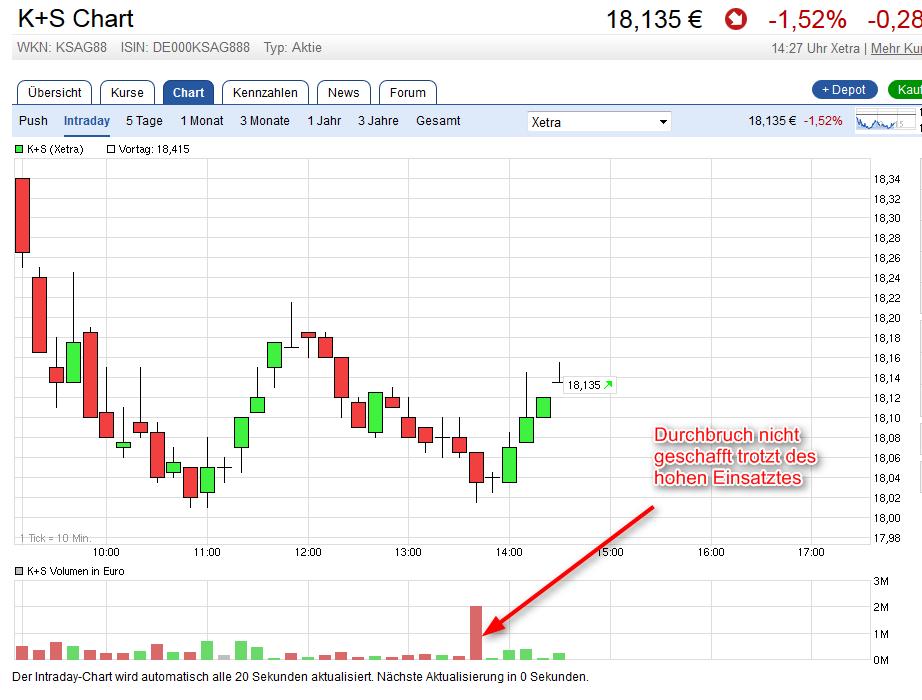Switch chart to 1 Jahr
This screenshot has width=922, height=700.
(x=324, y=121)
